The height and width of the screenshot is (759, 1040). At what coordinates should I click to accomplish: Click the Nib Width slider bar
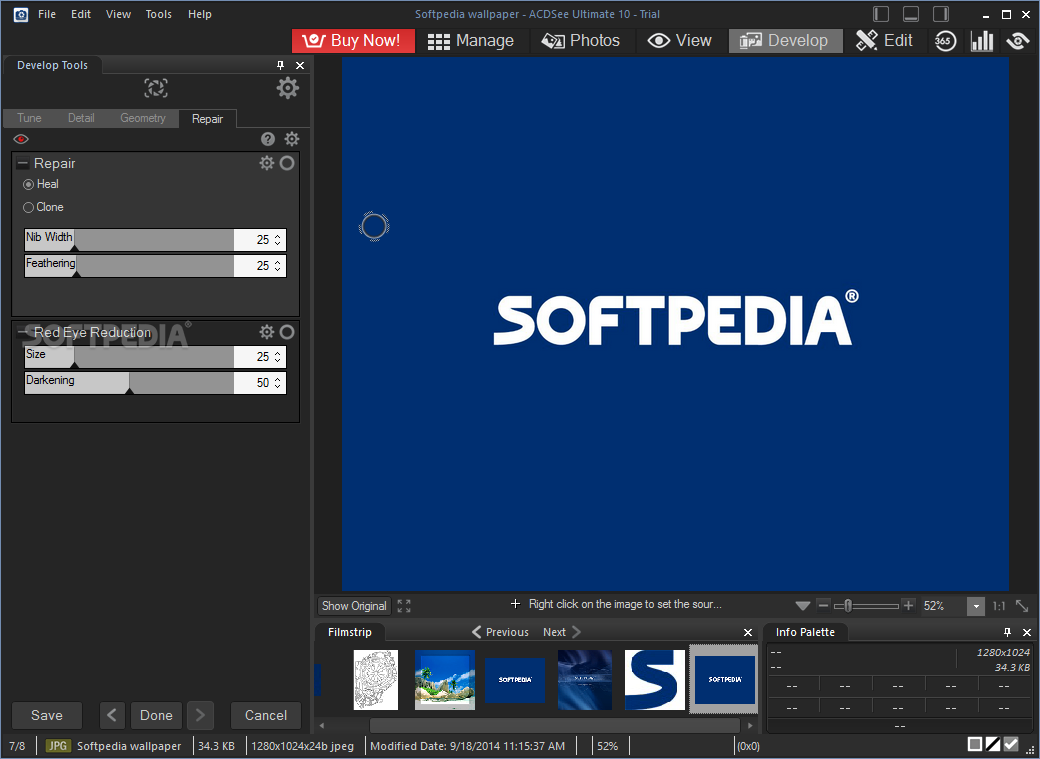(x=129, y=240)
